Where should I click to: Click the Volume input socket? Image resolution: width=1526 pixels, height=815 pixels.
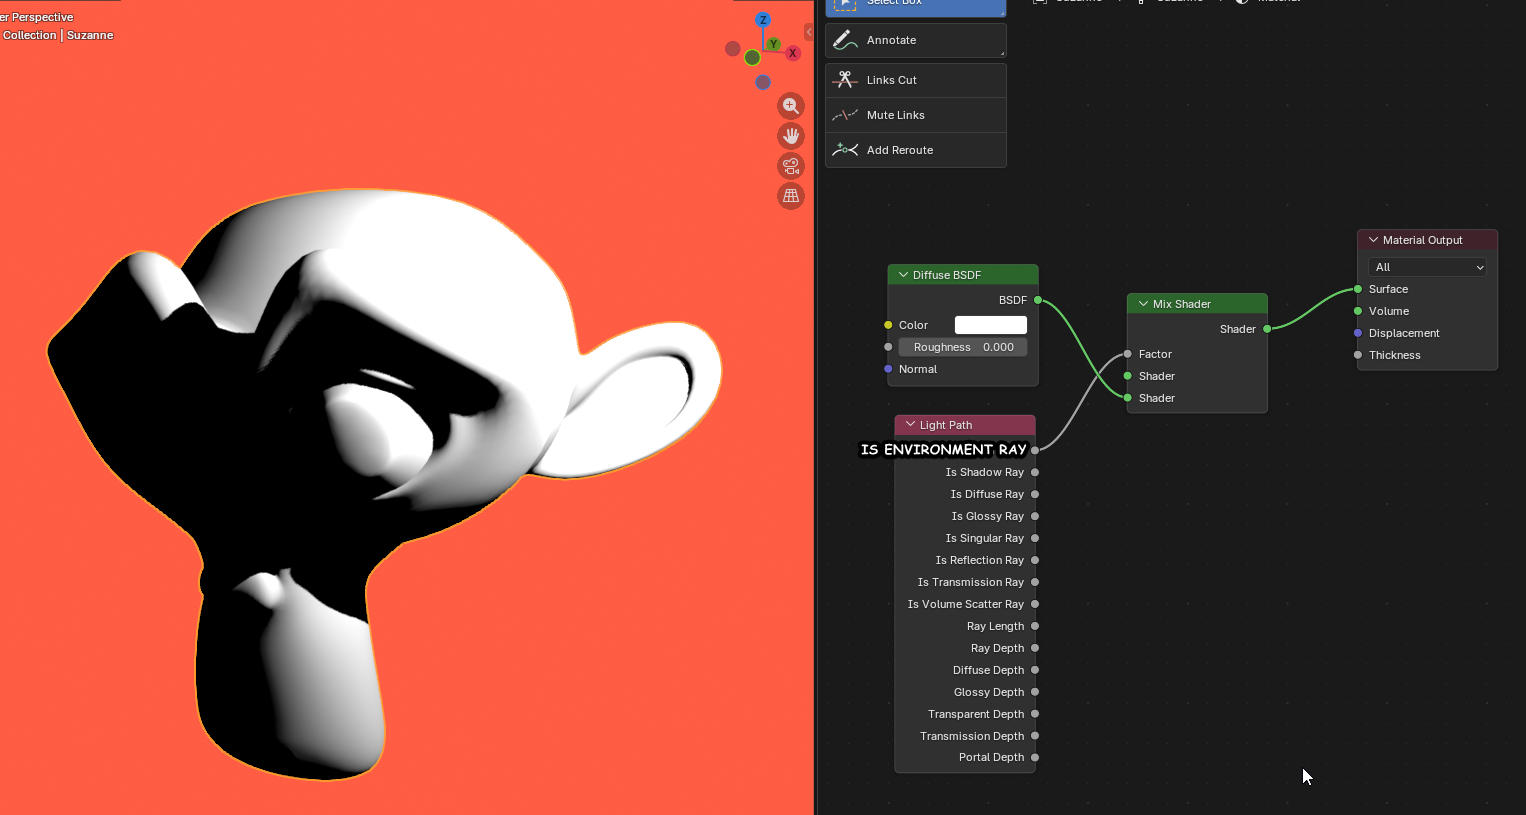pos(1358,311)
